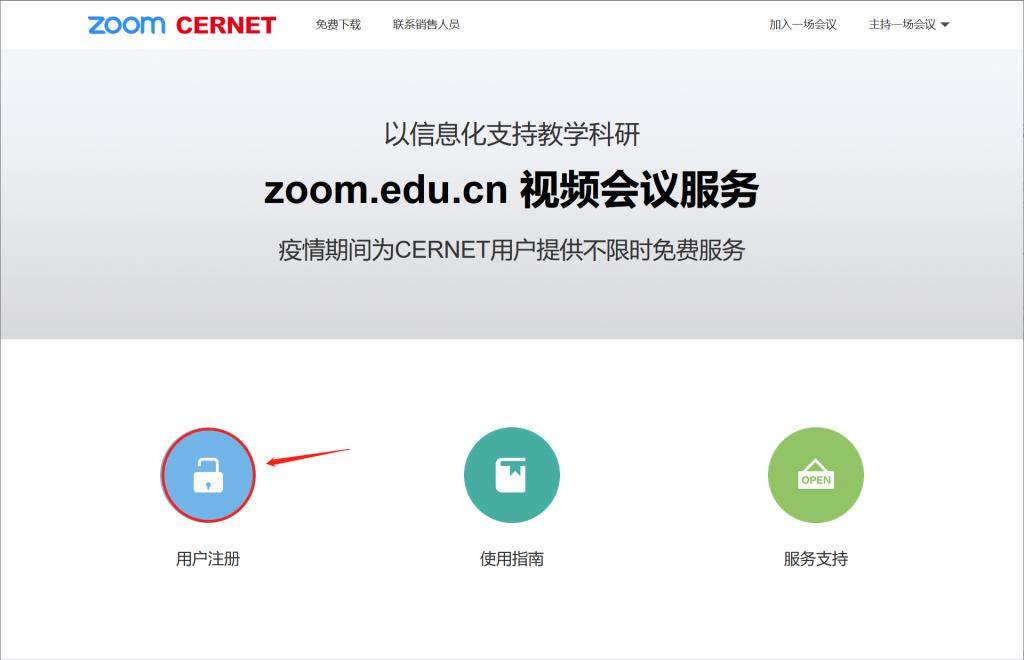1024x660 pixels.
Task: Expand the 主持一场会议 dropdown menu
Action: (x=902, y=25)
